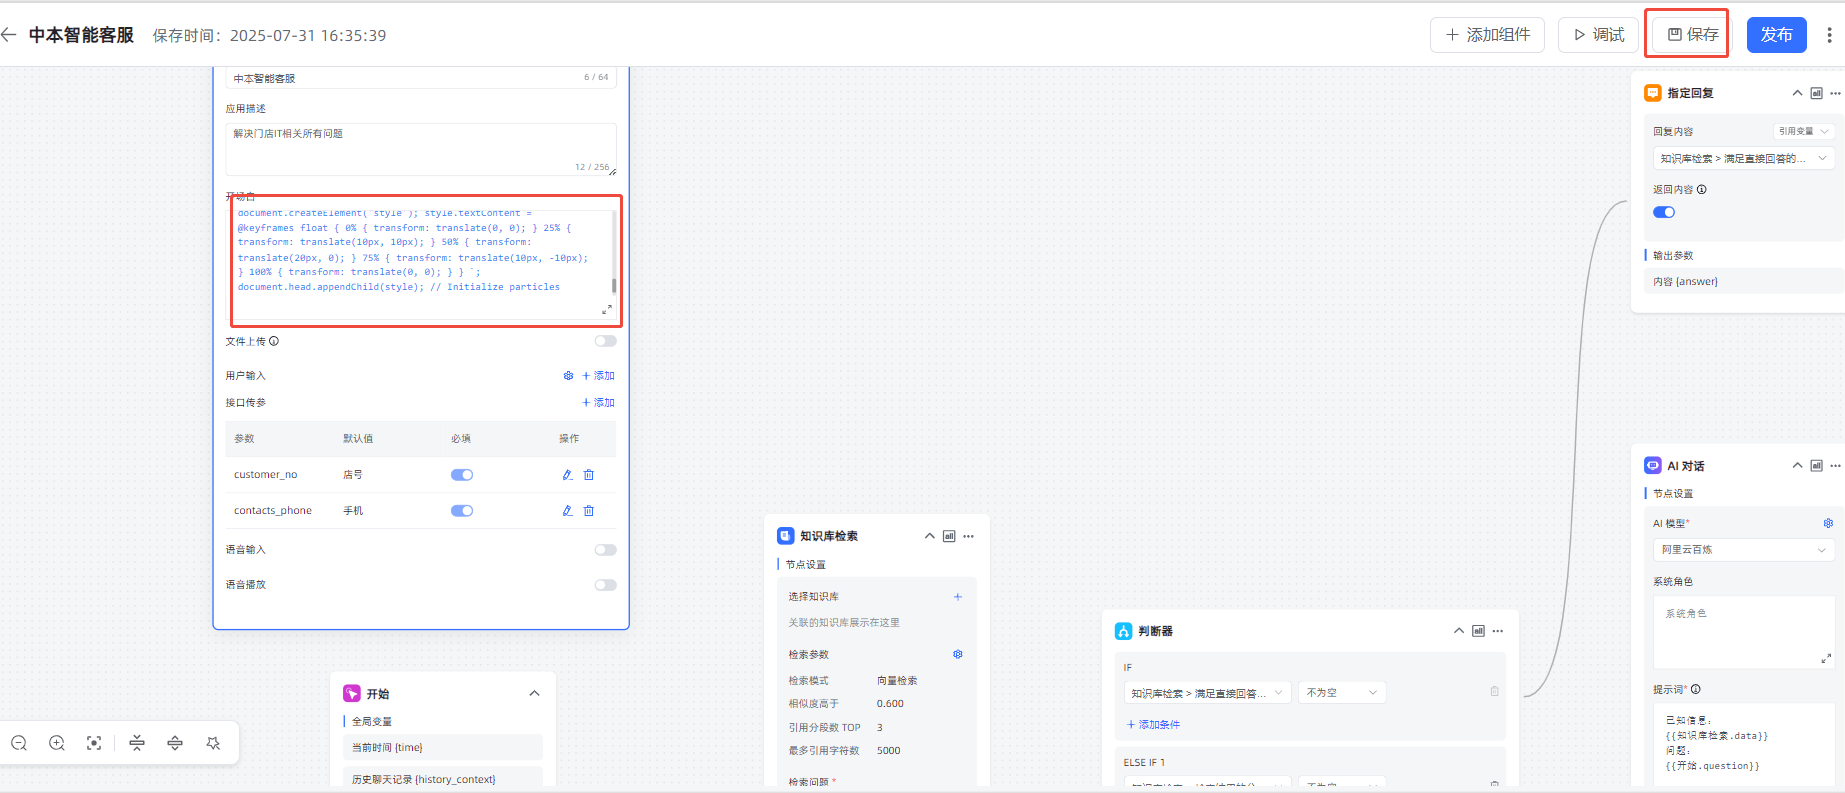Click 当前时间 {time} variable

pos(442,747)
